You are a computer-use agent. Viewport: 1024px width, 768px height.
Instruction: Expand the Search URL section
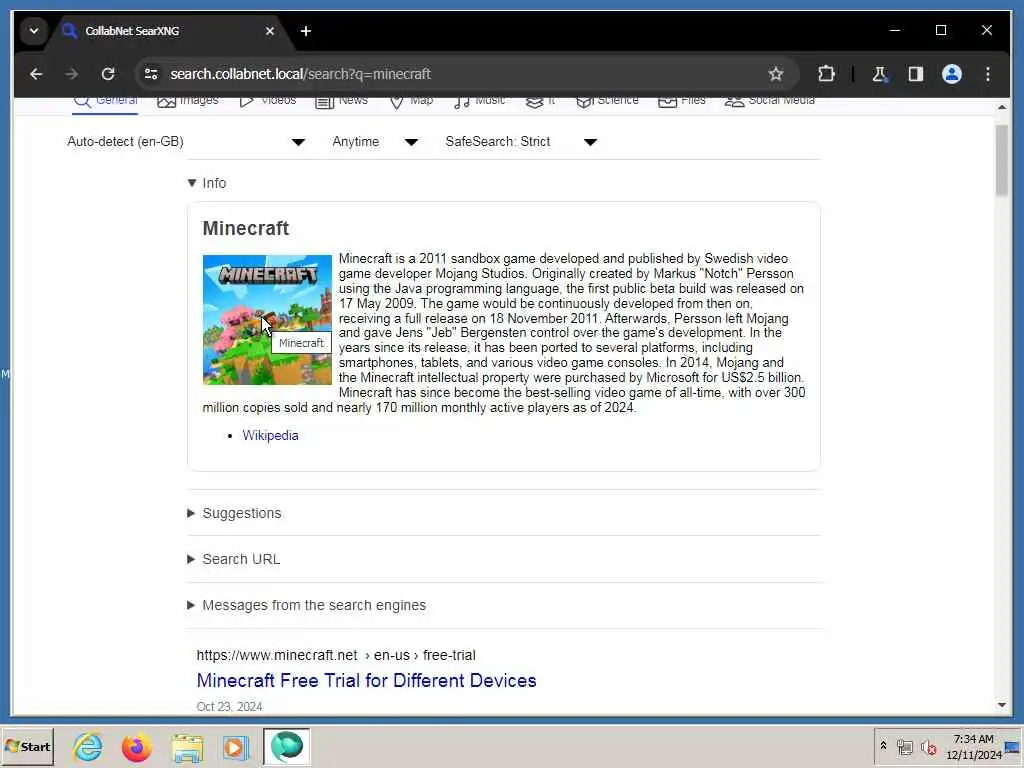[234, 559]
